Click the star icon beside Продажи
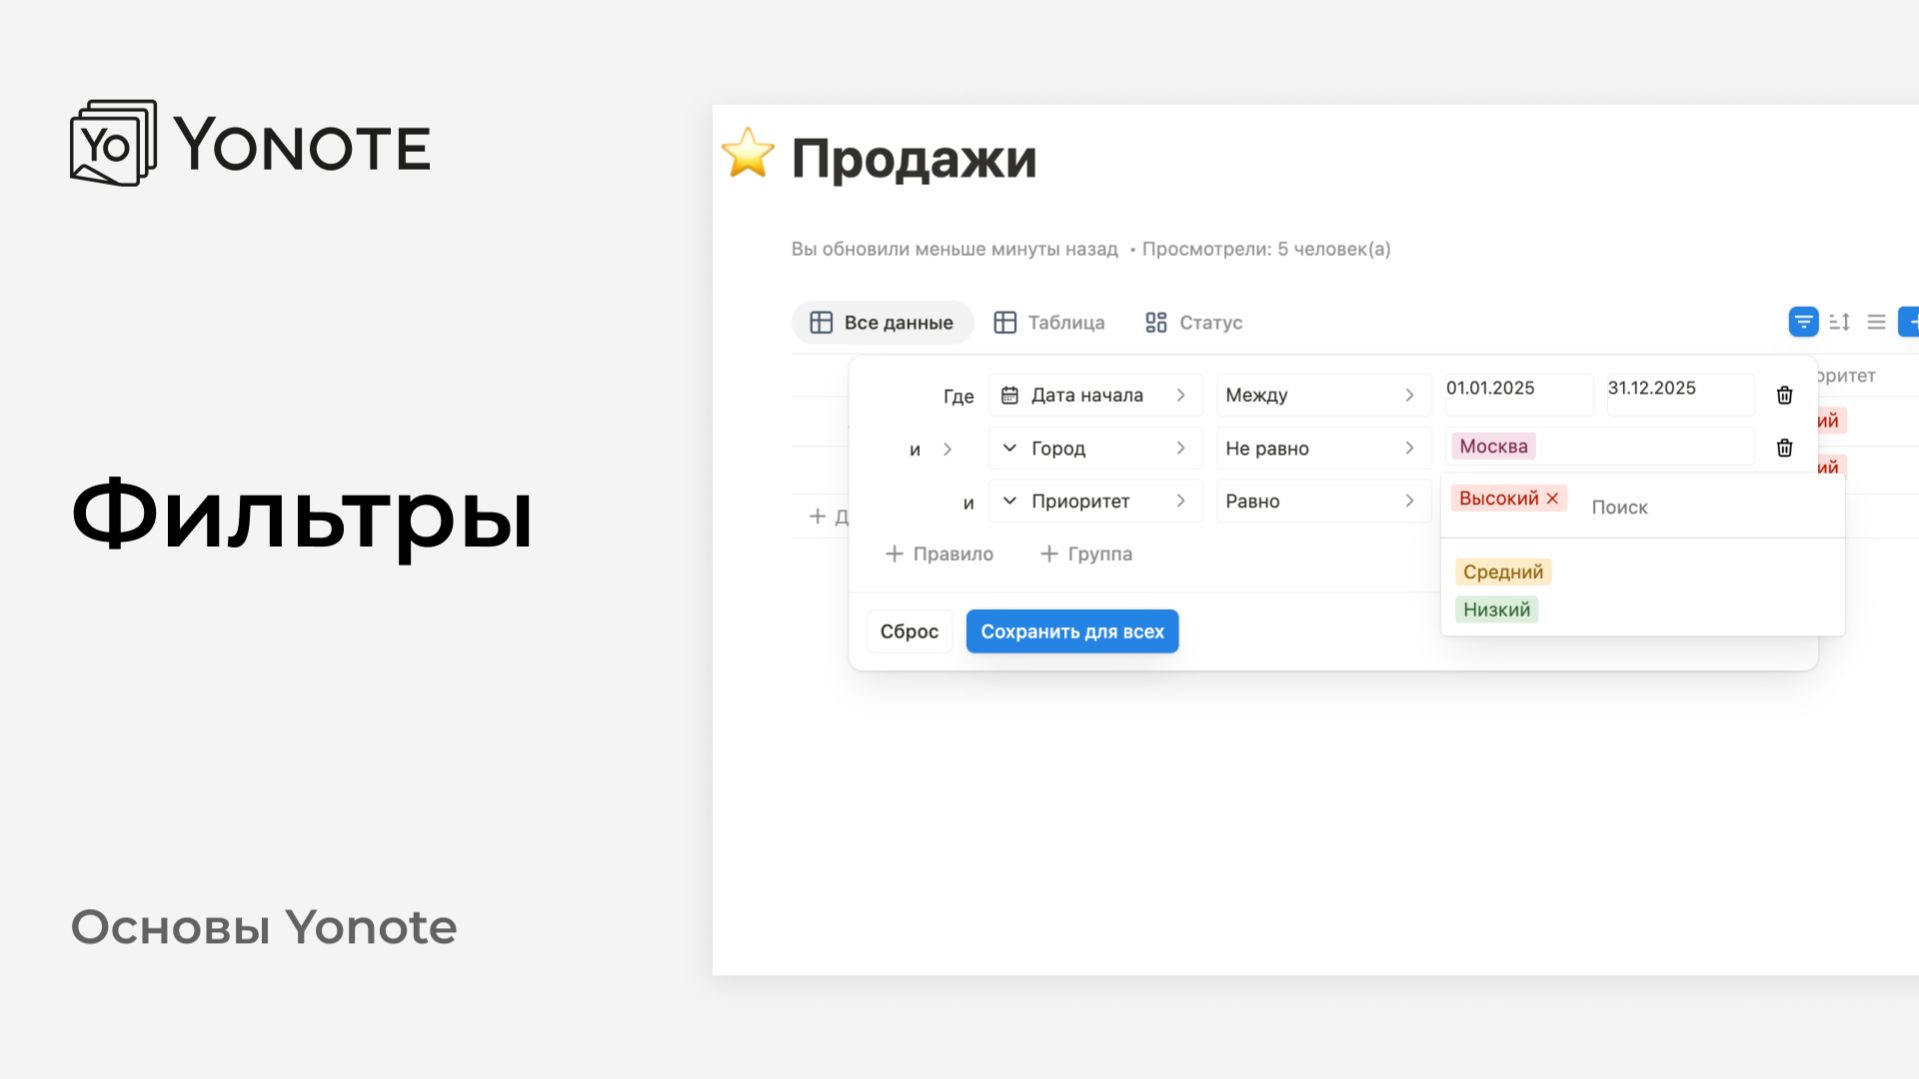The image size is (1919, 1079). [748, 154]
